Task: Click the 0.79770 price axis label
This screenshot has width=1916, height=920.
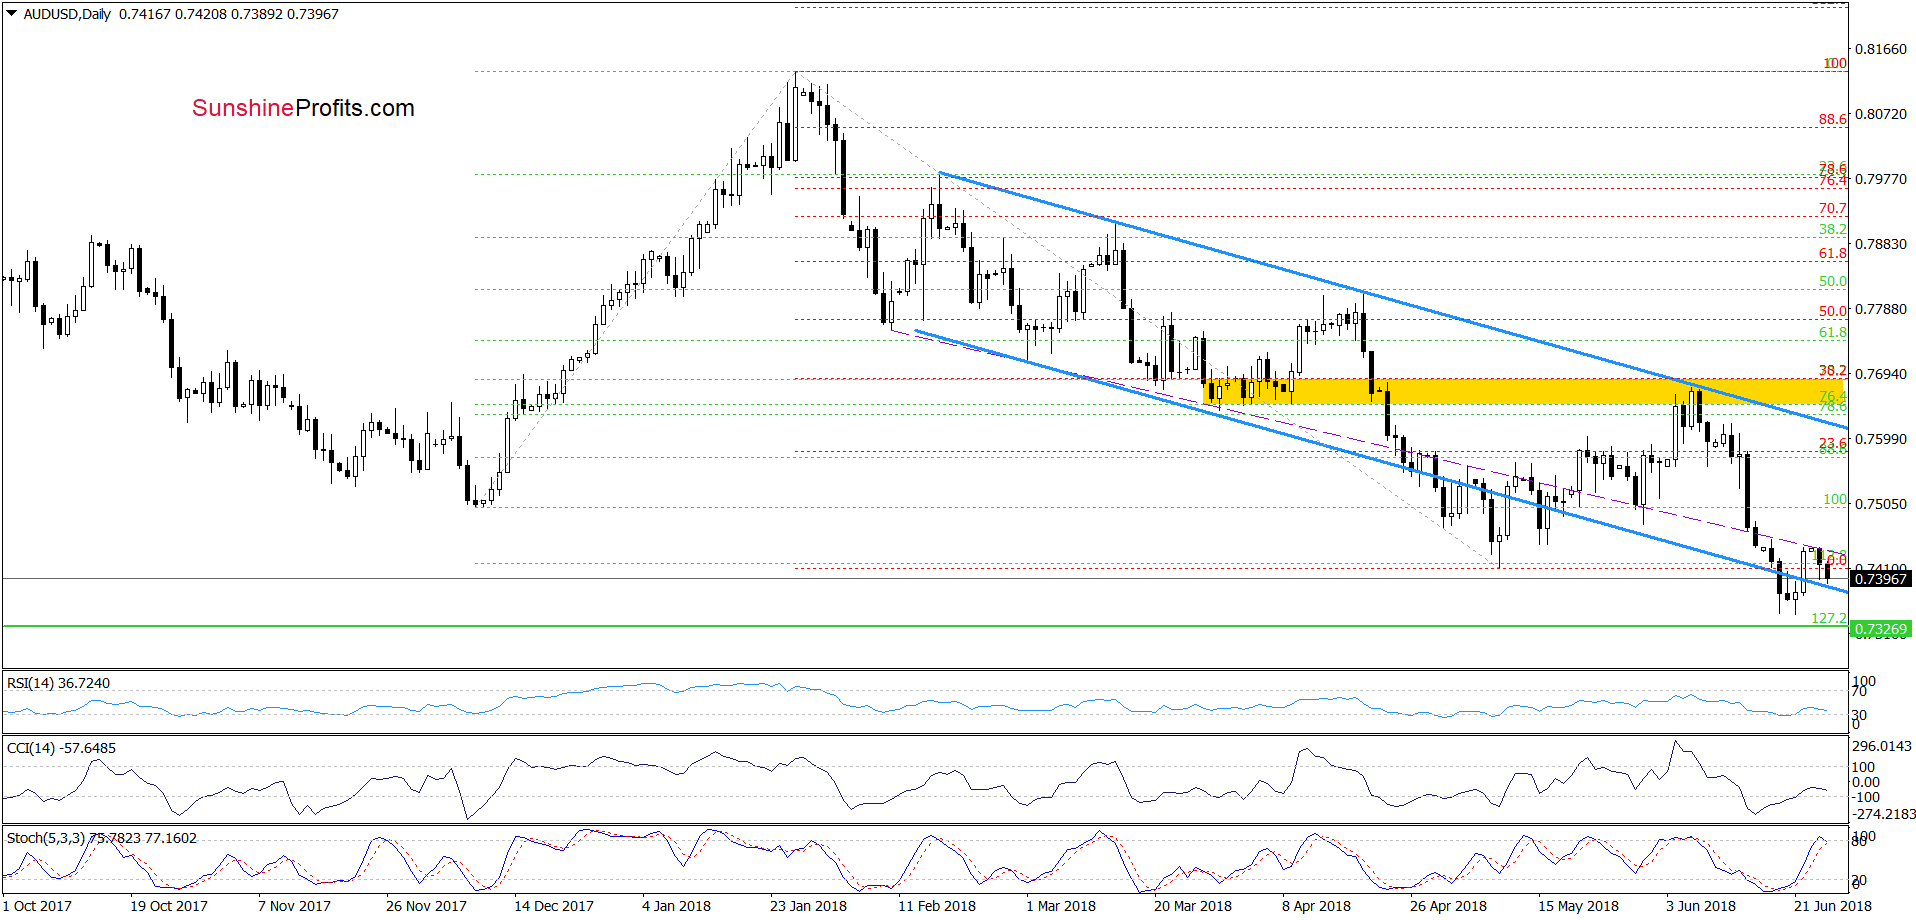Action: click(1881, 179)
